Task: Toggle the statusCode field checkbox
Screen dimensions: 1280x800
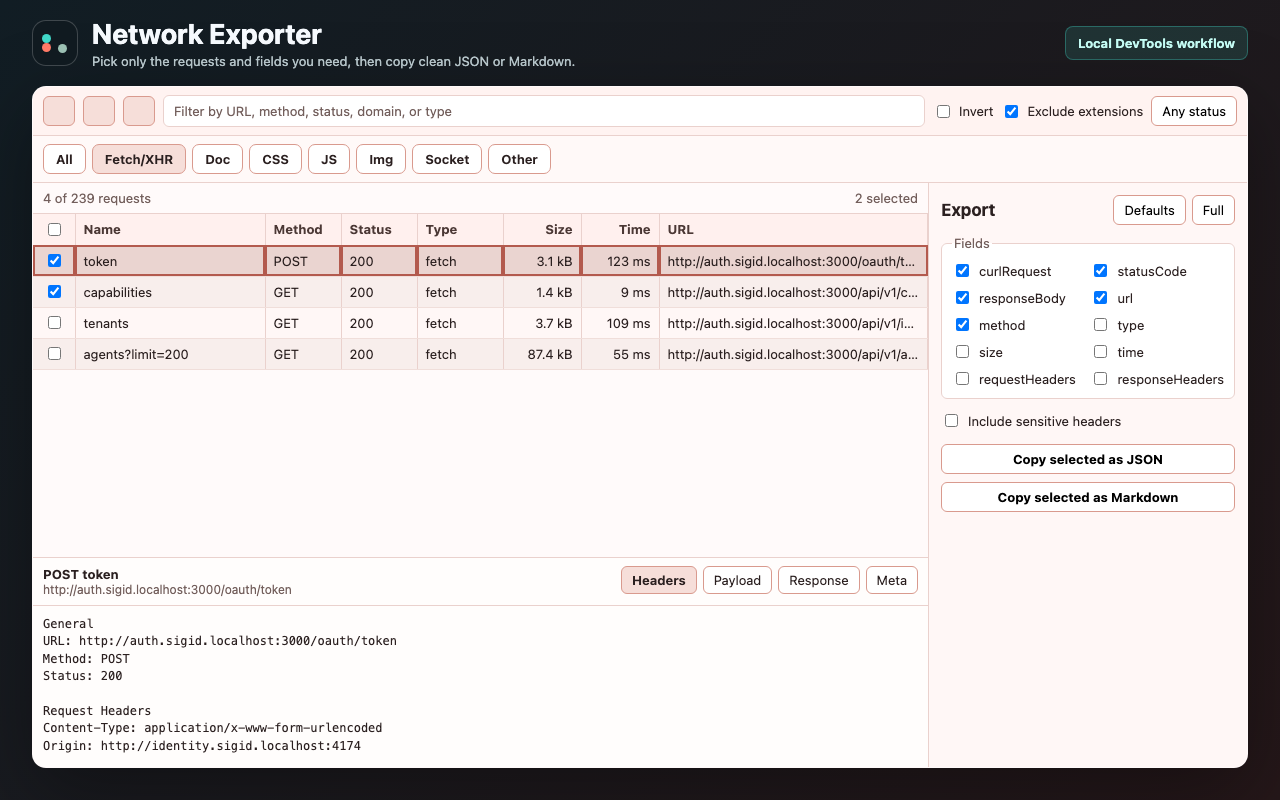Action: click(1100, 270)
